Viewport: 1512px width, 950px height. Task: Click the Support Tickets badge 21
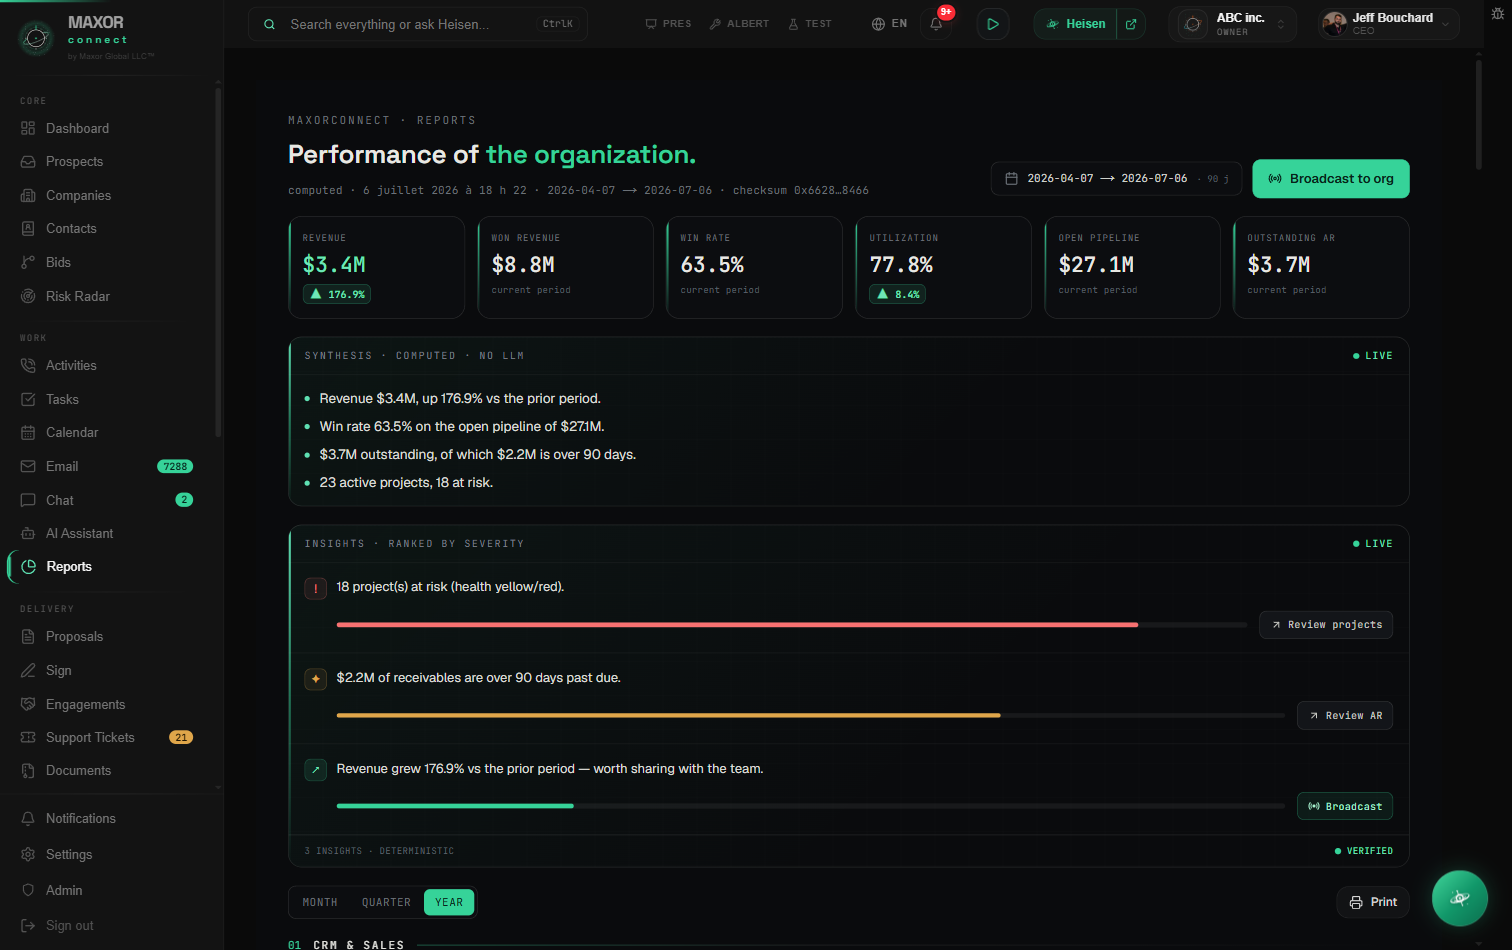point(181,738)
